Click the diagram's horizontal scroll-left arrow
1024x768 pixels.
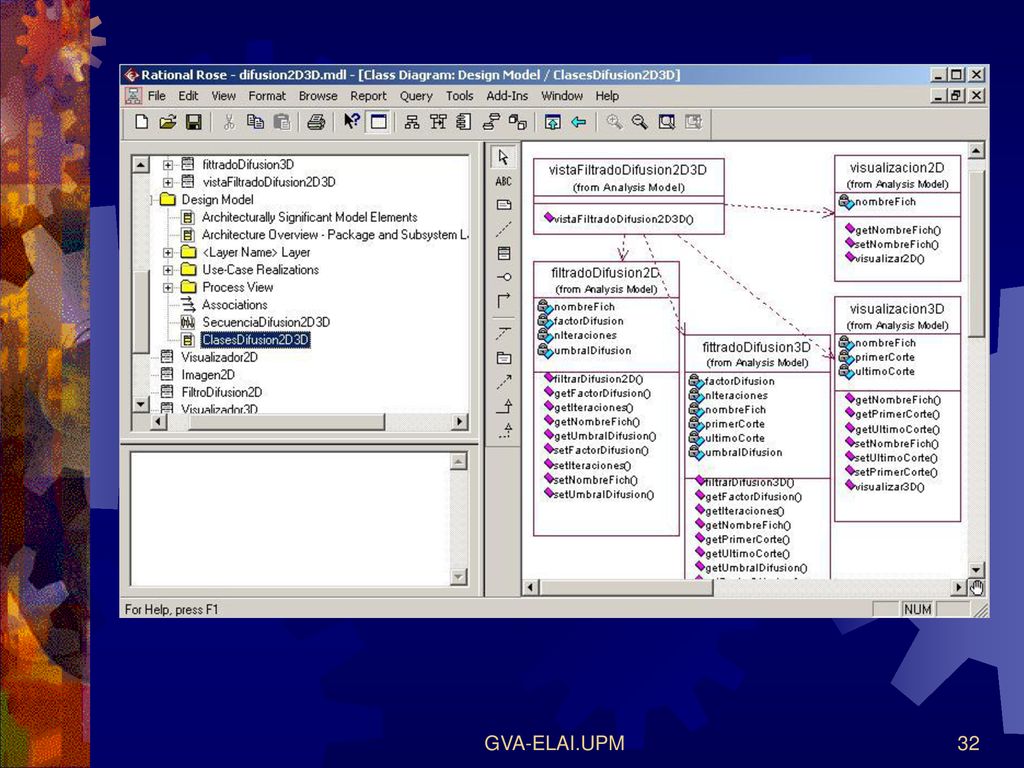point(530,587)
